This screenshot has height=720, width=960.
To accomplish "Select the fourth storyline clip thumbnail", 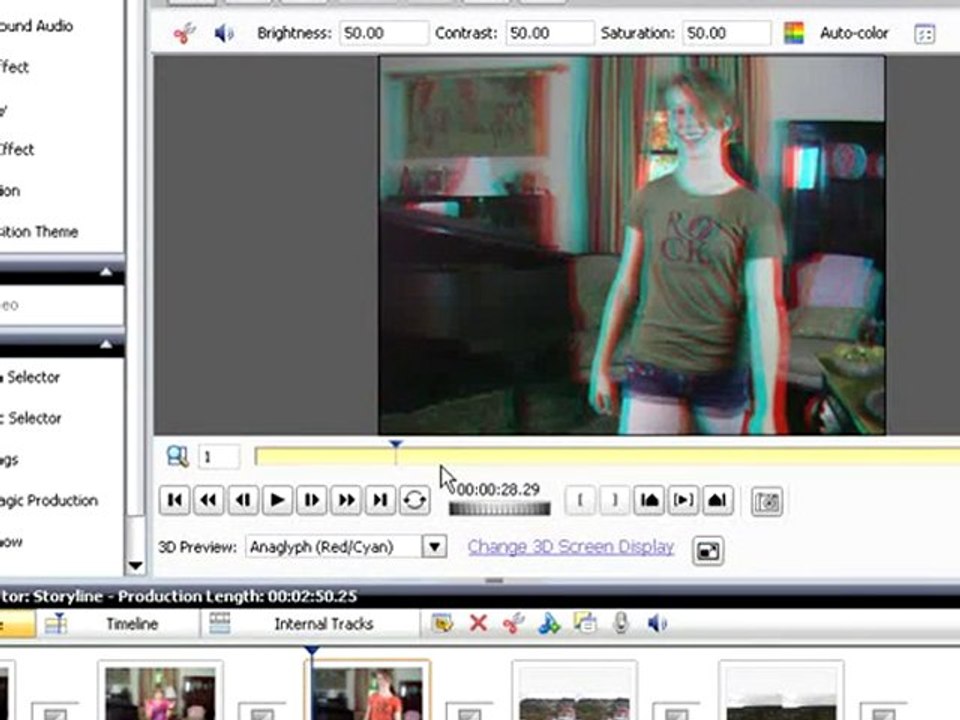I will click(782, 692).
